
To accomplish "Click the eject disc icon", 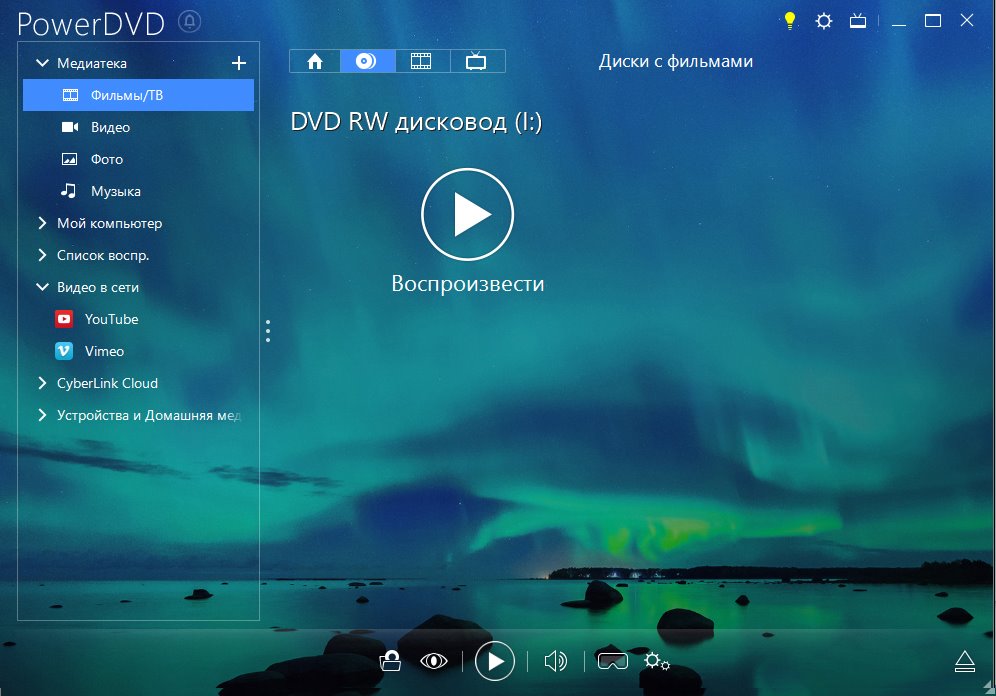I will [964, 660].
